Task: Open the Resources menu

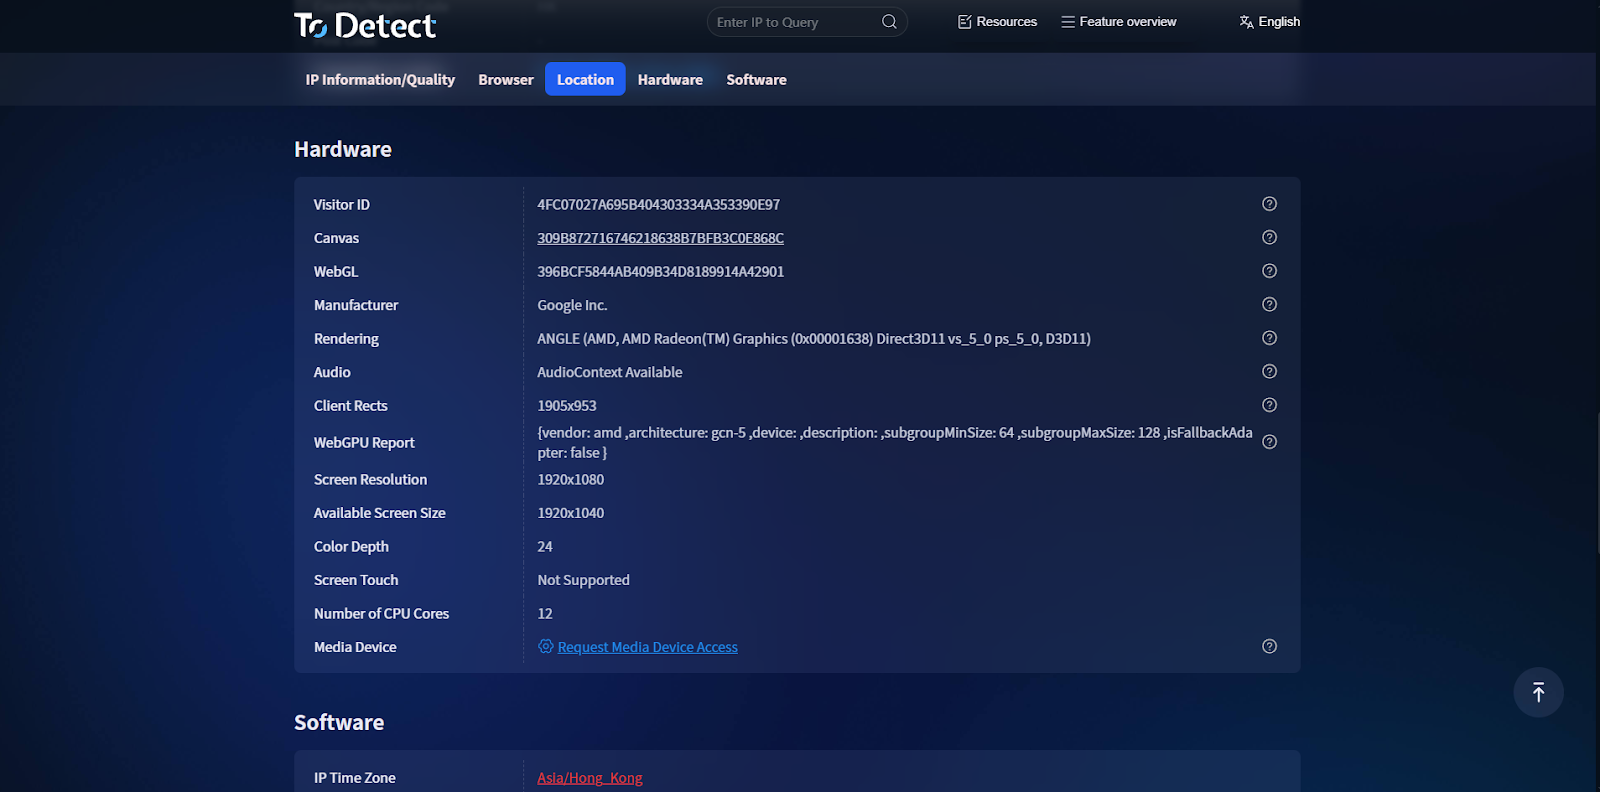Action: click(997, 22)
